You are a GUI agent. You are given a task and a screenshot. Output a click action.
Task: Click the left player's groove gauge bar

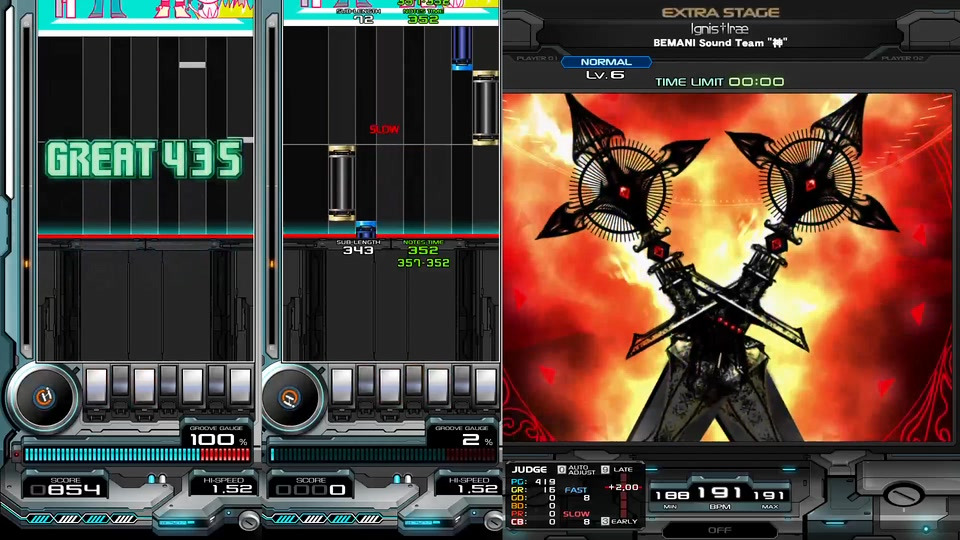[137, 454]
